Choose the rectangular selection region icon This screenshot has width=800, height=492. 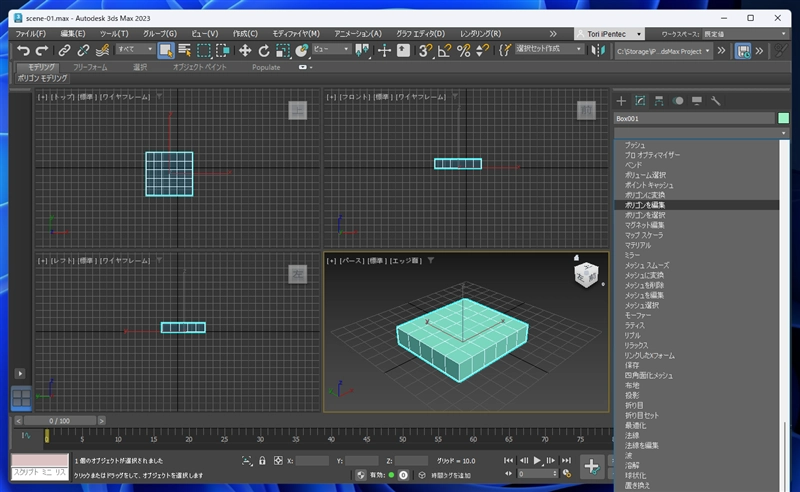(204, 51)
